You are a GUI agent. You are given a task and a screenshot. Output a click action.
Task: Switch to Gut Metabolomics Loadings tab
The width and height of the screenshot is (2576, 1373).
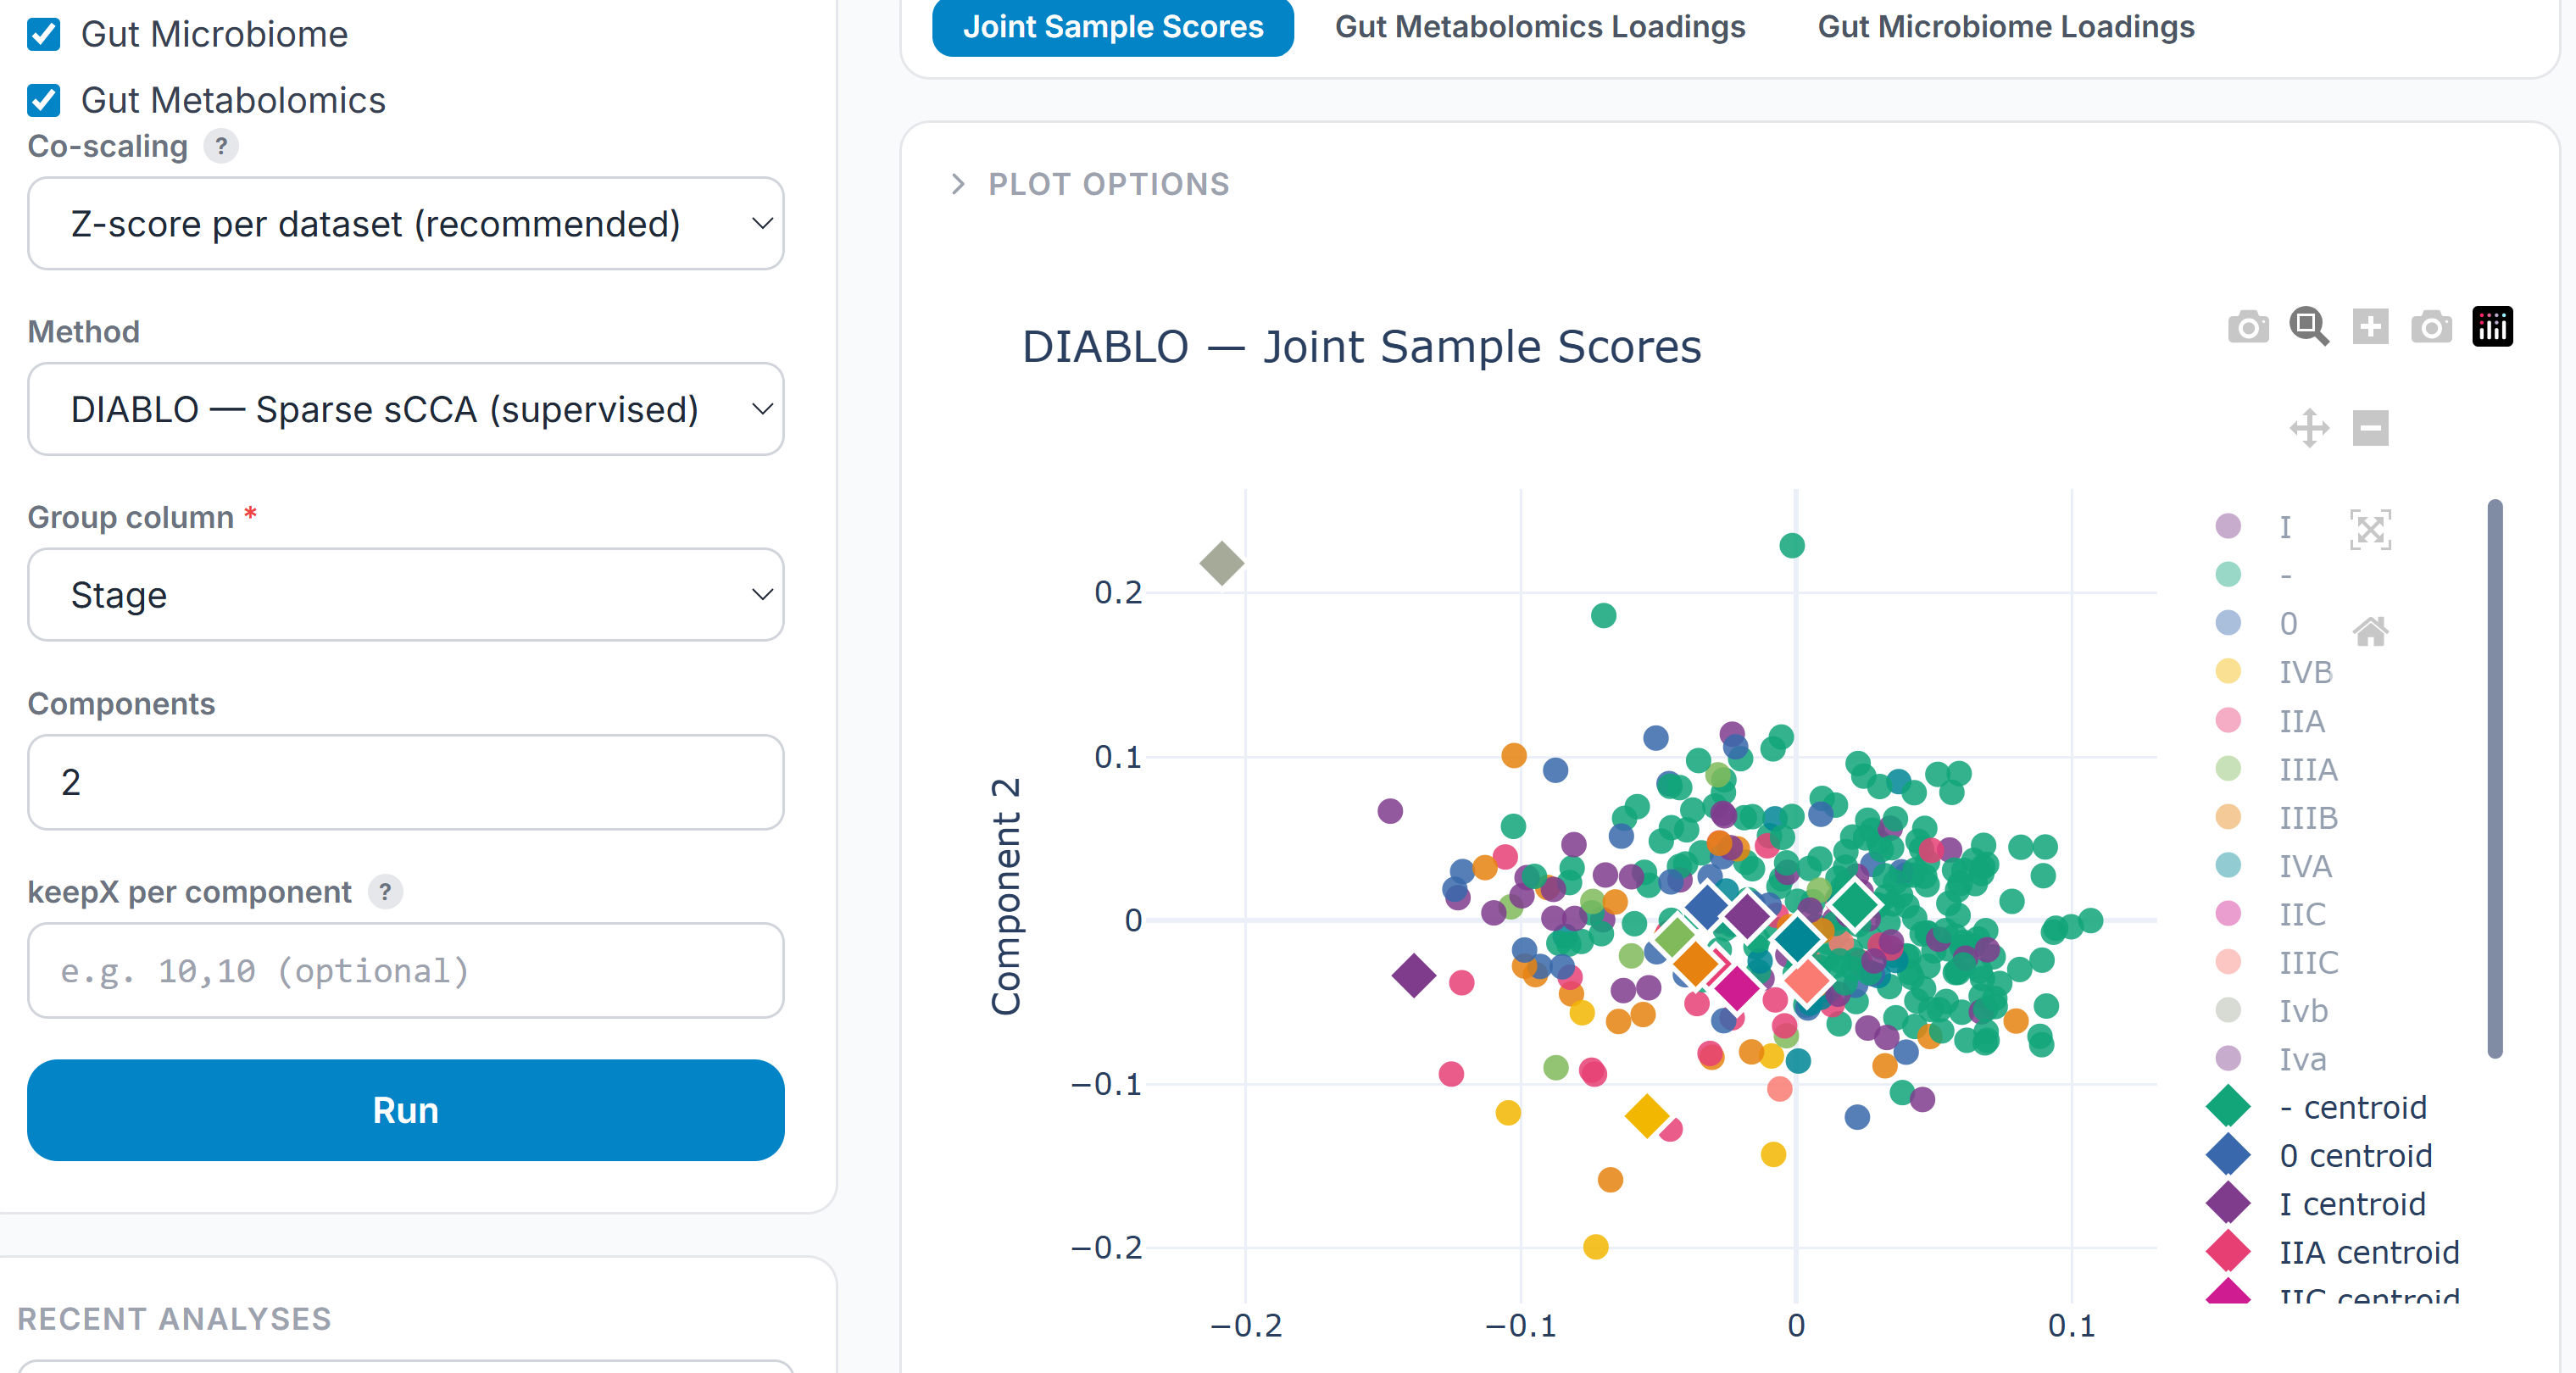pyautogui.click(x=1540, y=27)
